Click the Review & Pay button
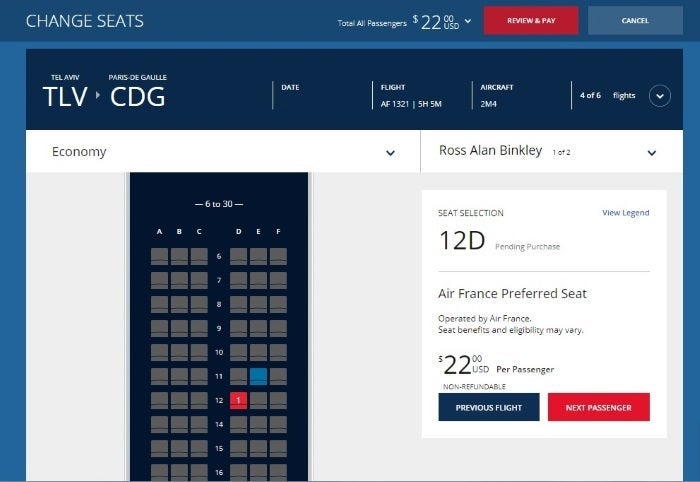 pos(531,21)
